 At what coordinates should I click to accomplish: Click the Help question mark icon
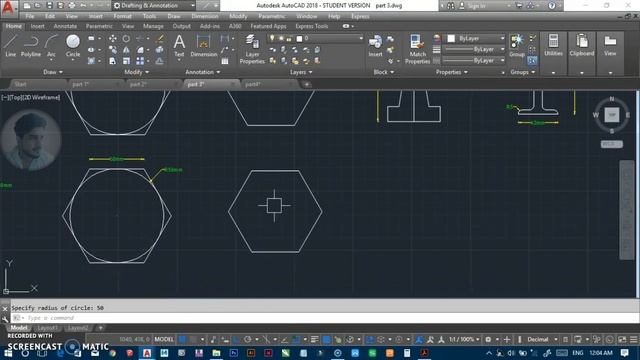tap(551, 6)
